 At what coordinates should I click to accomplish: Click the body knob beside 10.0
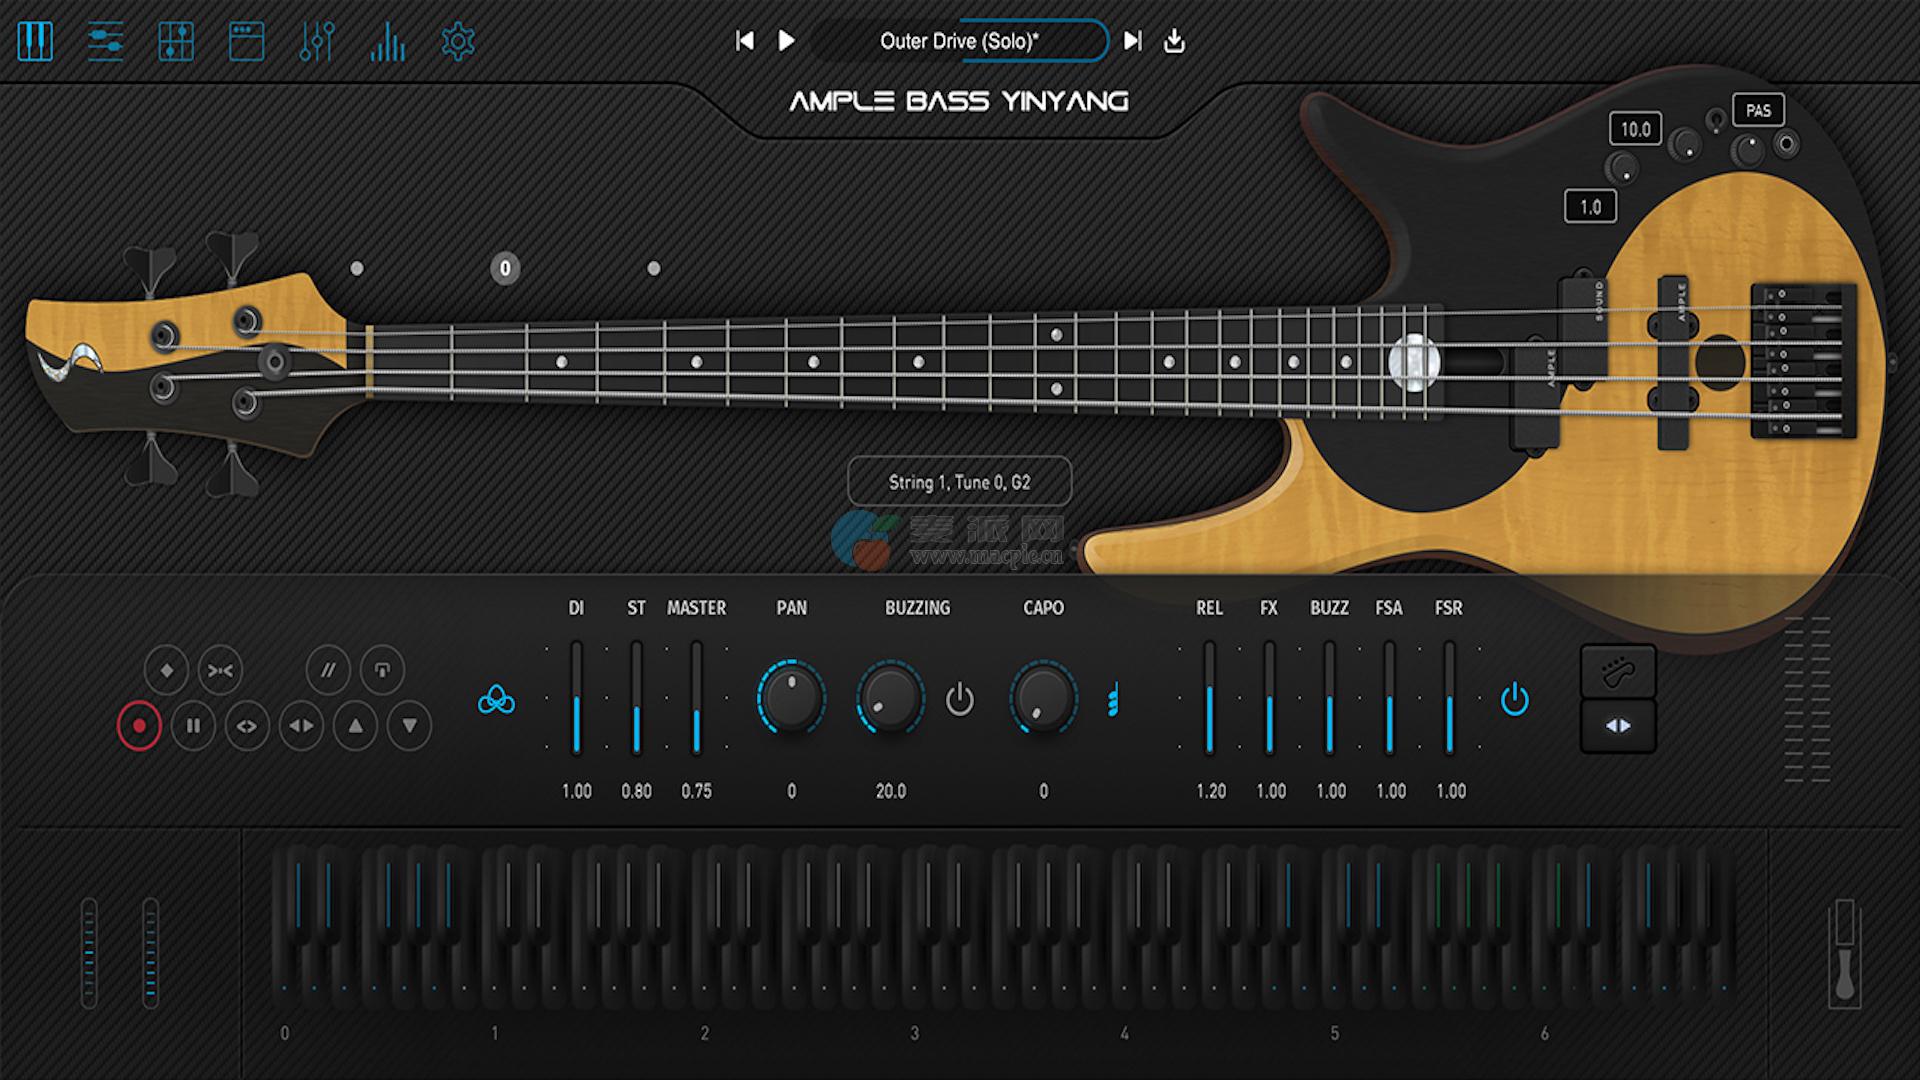click(1686, 145)
